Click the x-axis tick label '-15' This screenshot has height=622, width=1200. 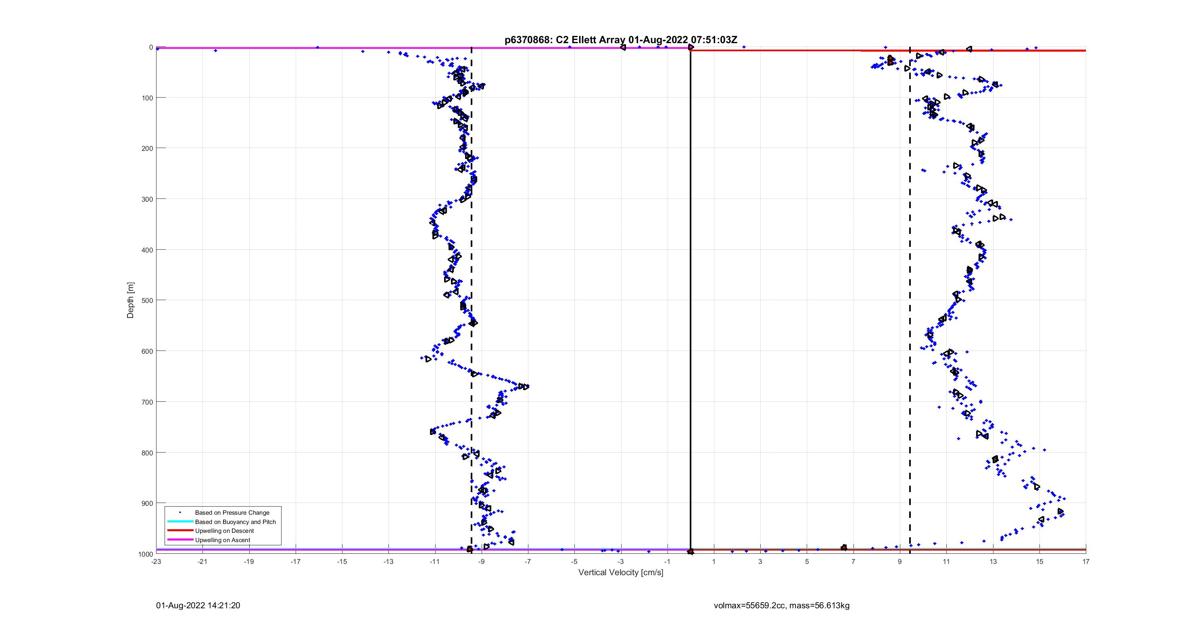[x=342, y=562]
